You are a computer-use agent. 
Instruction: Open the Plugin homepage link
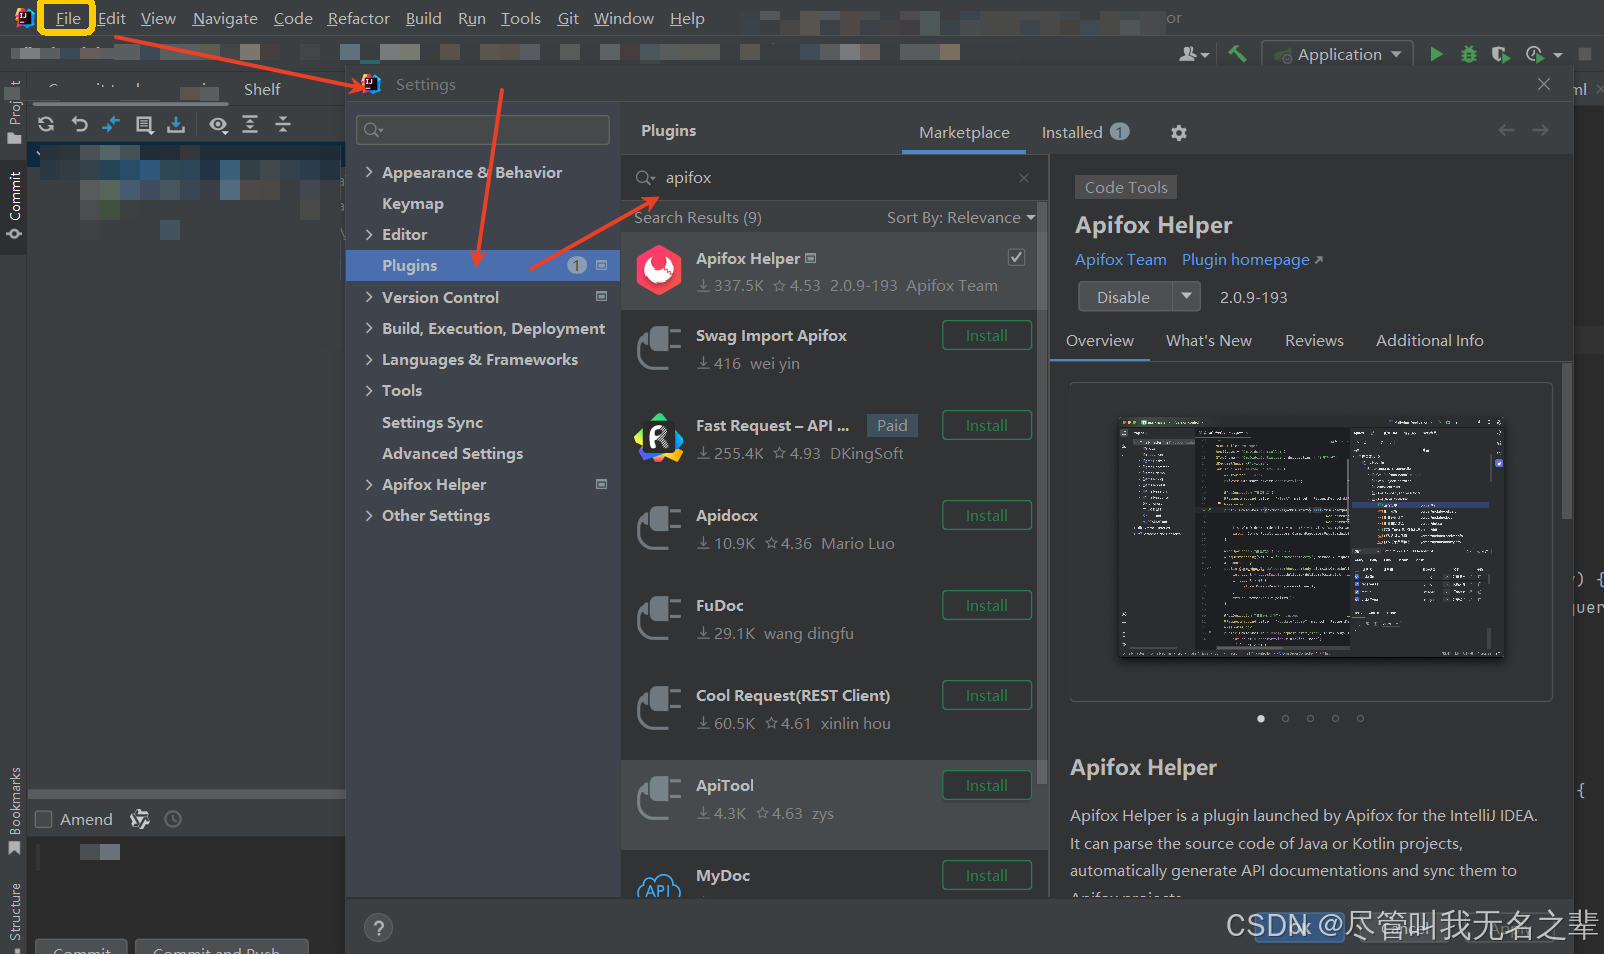pos(1252,260)
